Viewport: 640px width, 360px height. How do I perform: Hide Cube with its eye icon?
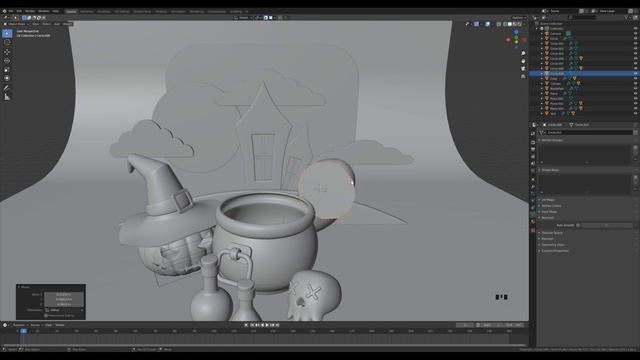(635, 78)
